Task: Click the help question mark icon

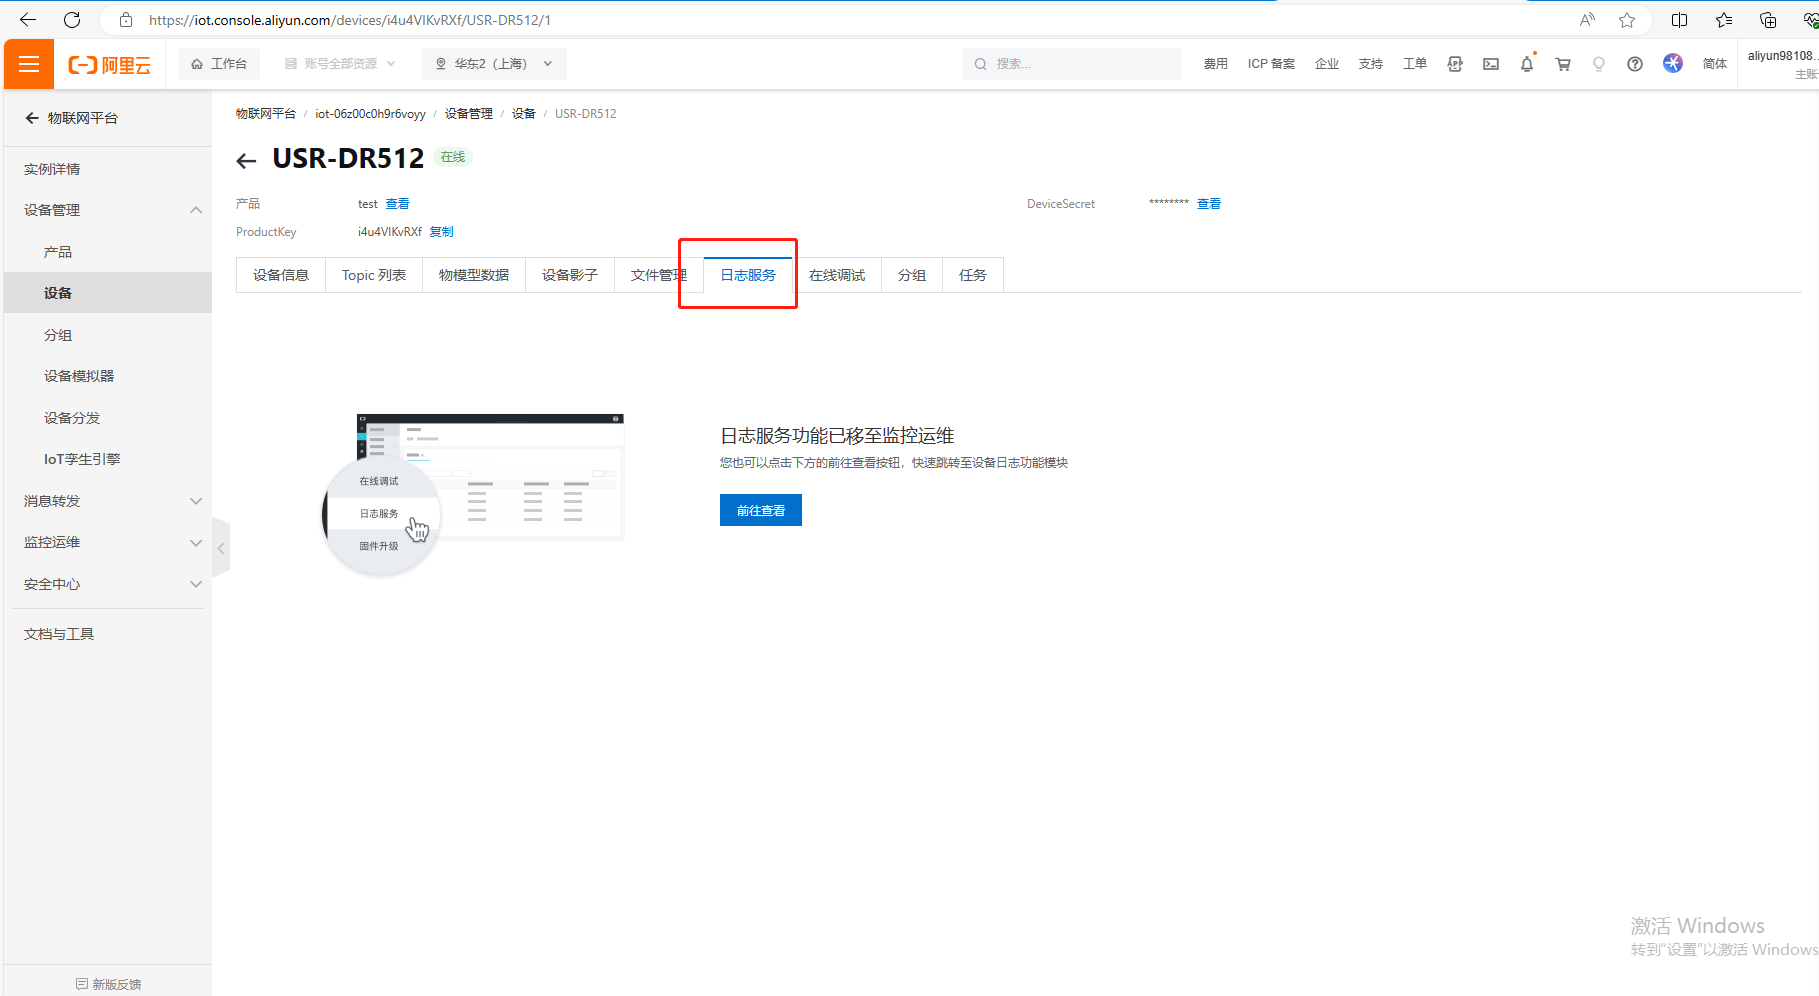Action: (x=1634, y=64)
